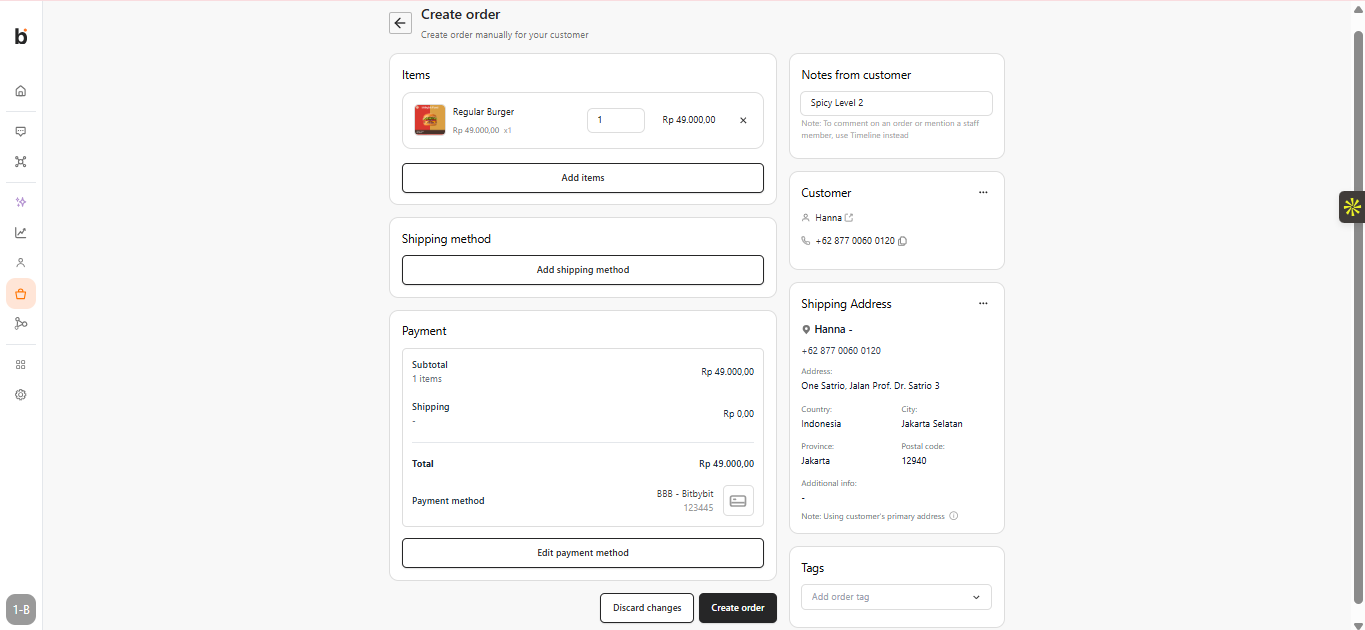Image resolution: width=1365 pixels, height=630 pixels.
Task: Click the payment card icon
Action: [x=738, y=501]
